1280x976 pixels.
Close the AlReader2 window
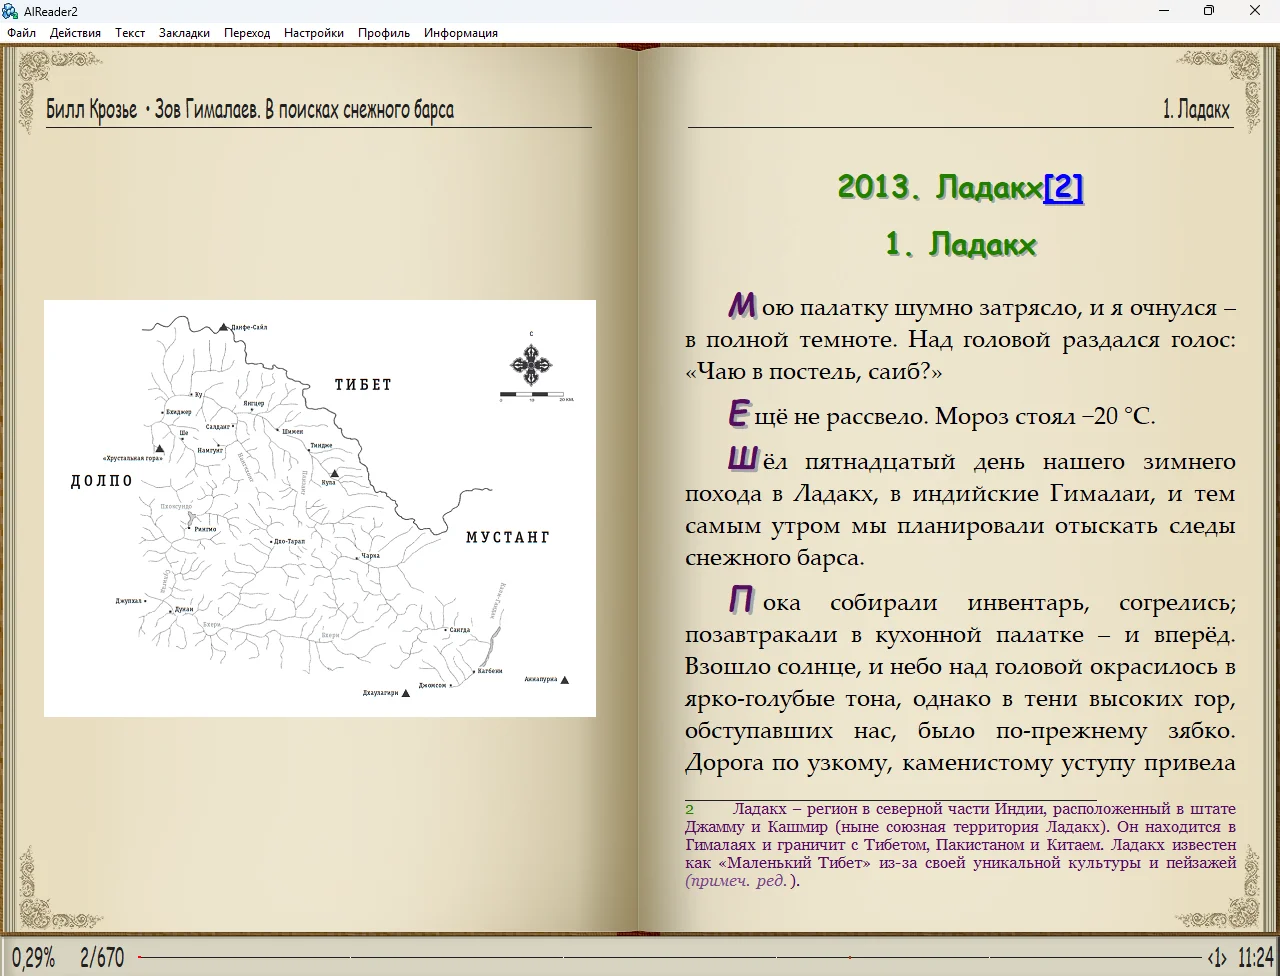coord(1255,11)
